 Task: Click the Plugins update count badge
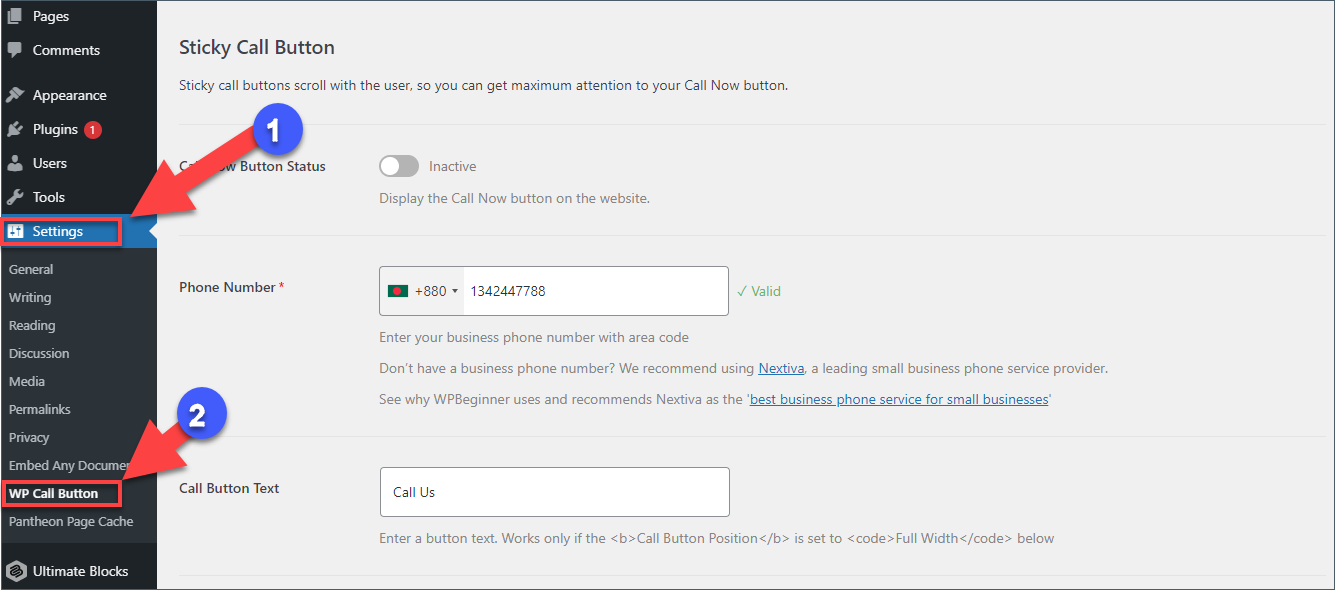pos(93,129)
